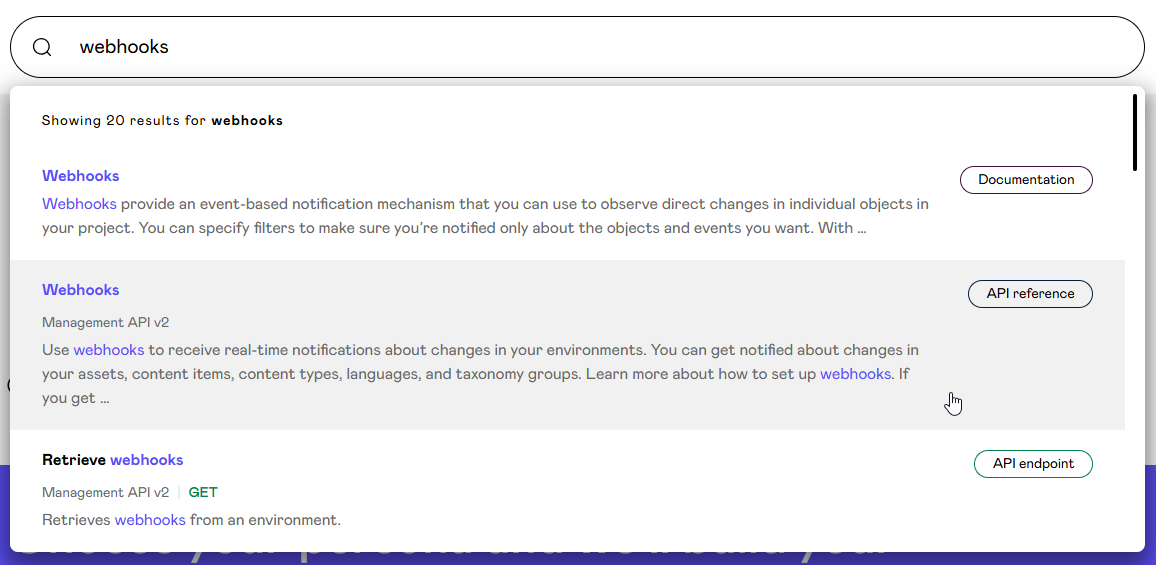1156x565 pixels.
Task: Click the results list scrollbar thumb
Action: coord(1135,132)
